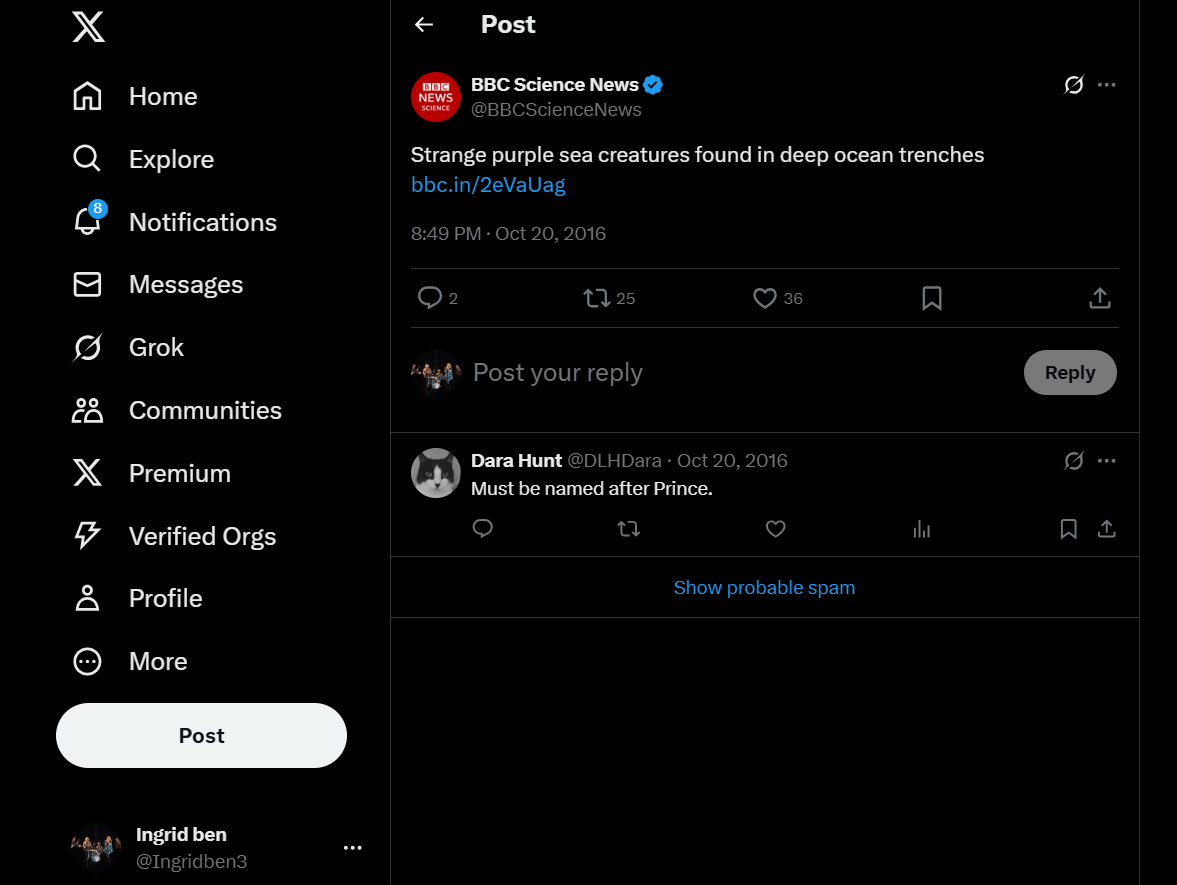Click the X logo at top left
This screenshot has height=885, width=1177.
coord(89,26)
